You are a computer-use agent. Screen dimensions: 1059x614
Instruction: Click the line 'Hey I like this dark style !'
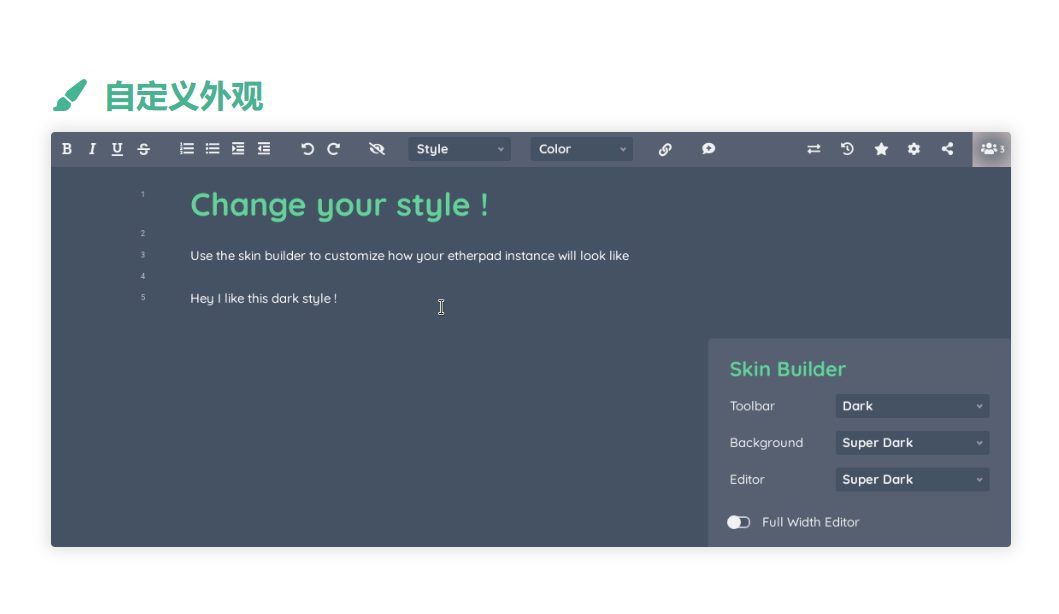click(x=263, y=299)
